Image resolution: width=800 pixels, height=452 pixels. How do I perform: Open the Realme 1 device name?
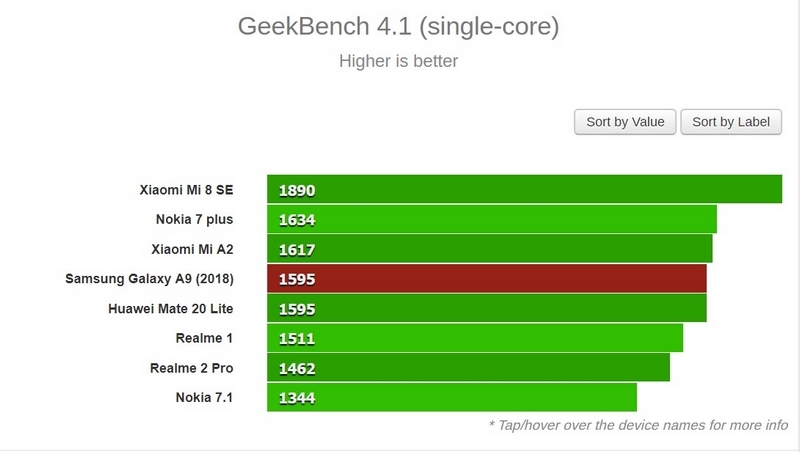coord(204,338)
